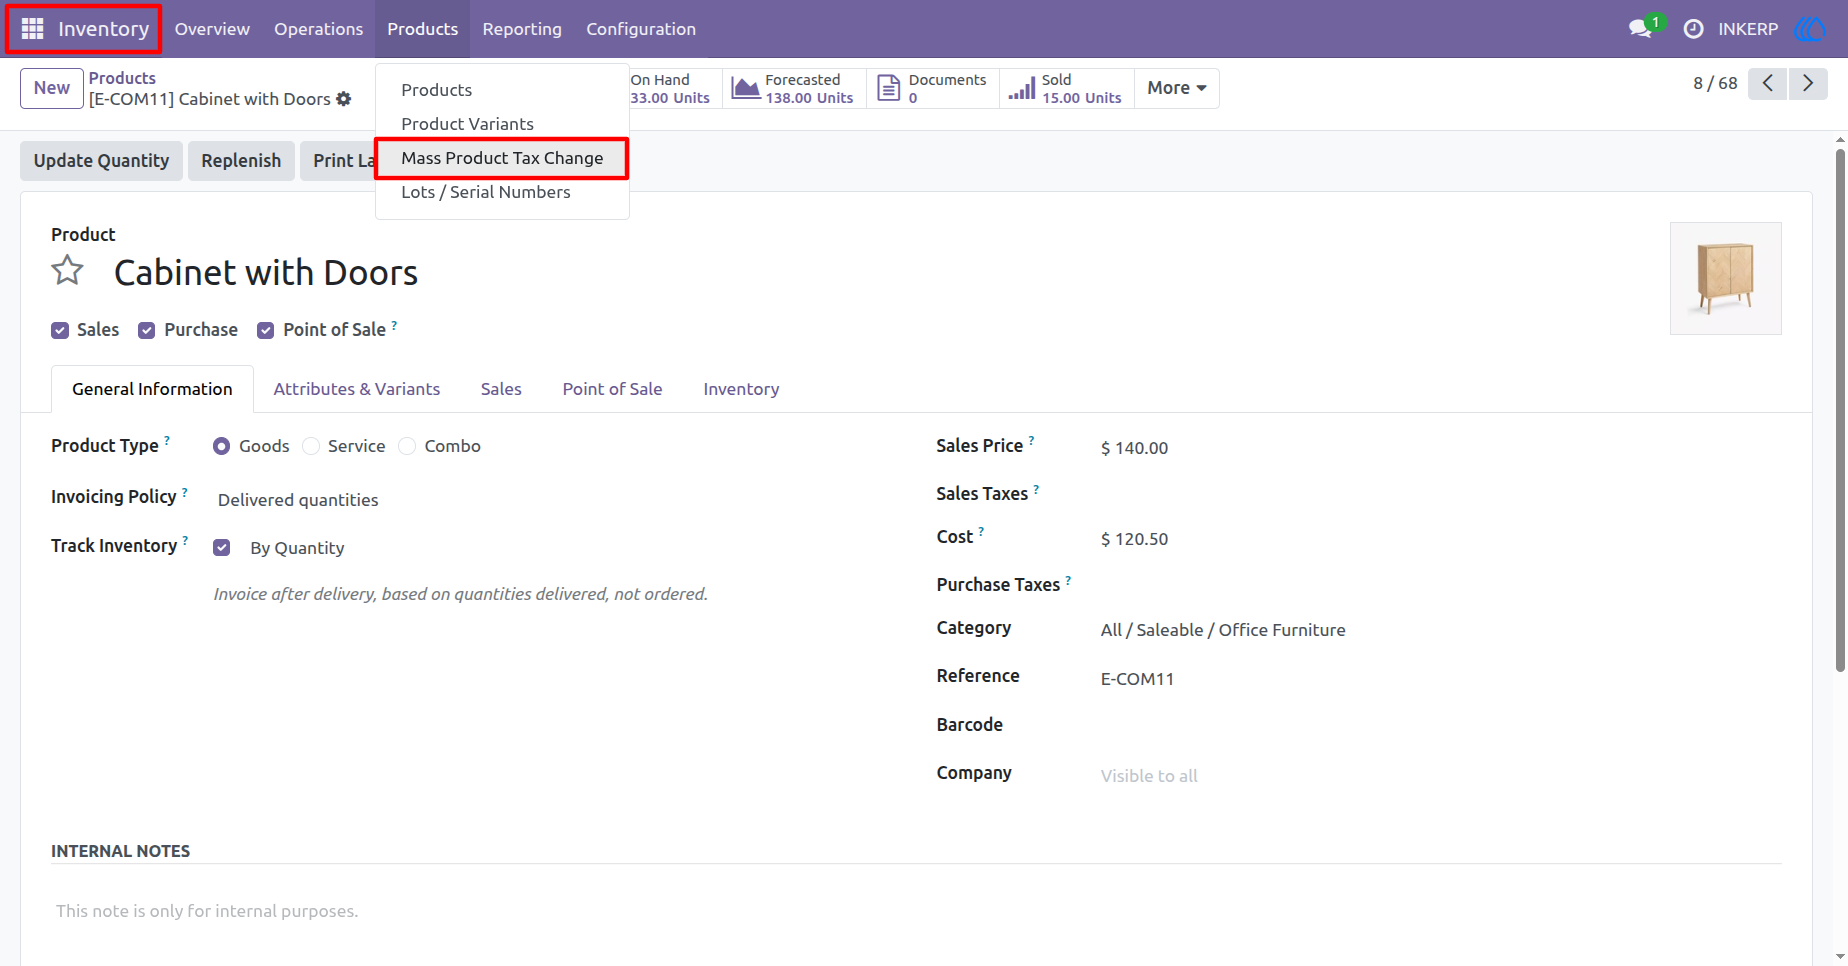Switch to the Inventory tab
Viewport: 1848px width, 966px height.
click(741, 389)
